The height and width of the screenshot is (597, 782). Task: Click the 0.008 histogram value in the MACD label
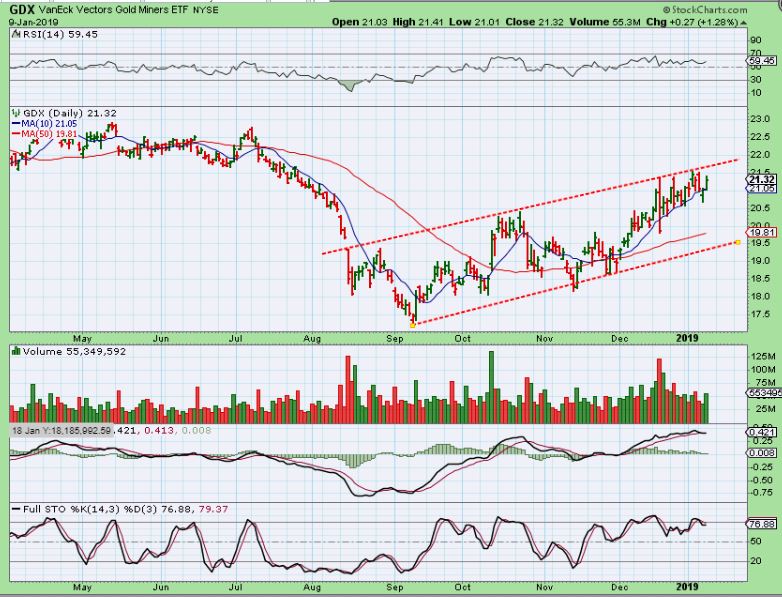click(196, 430)
